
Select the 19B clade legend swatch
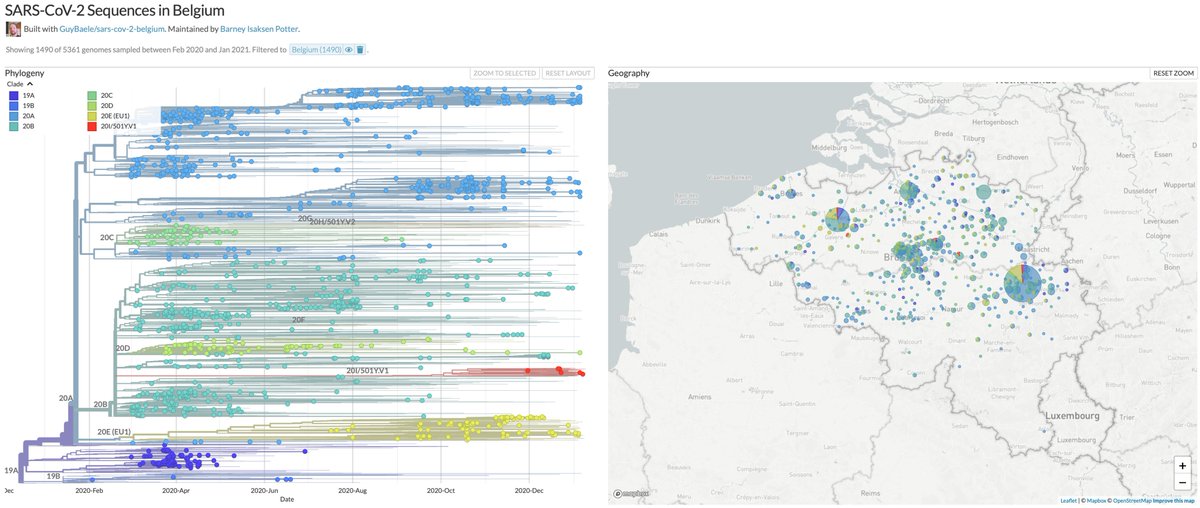(x=13, y=106)
